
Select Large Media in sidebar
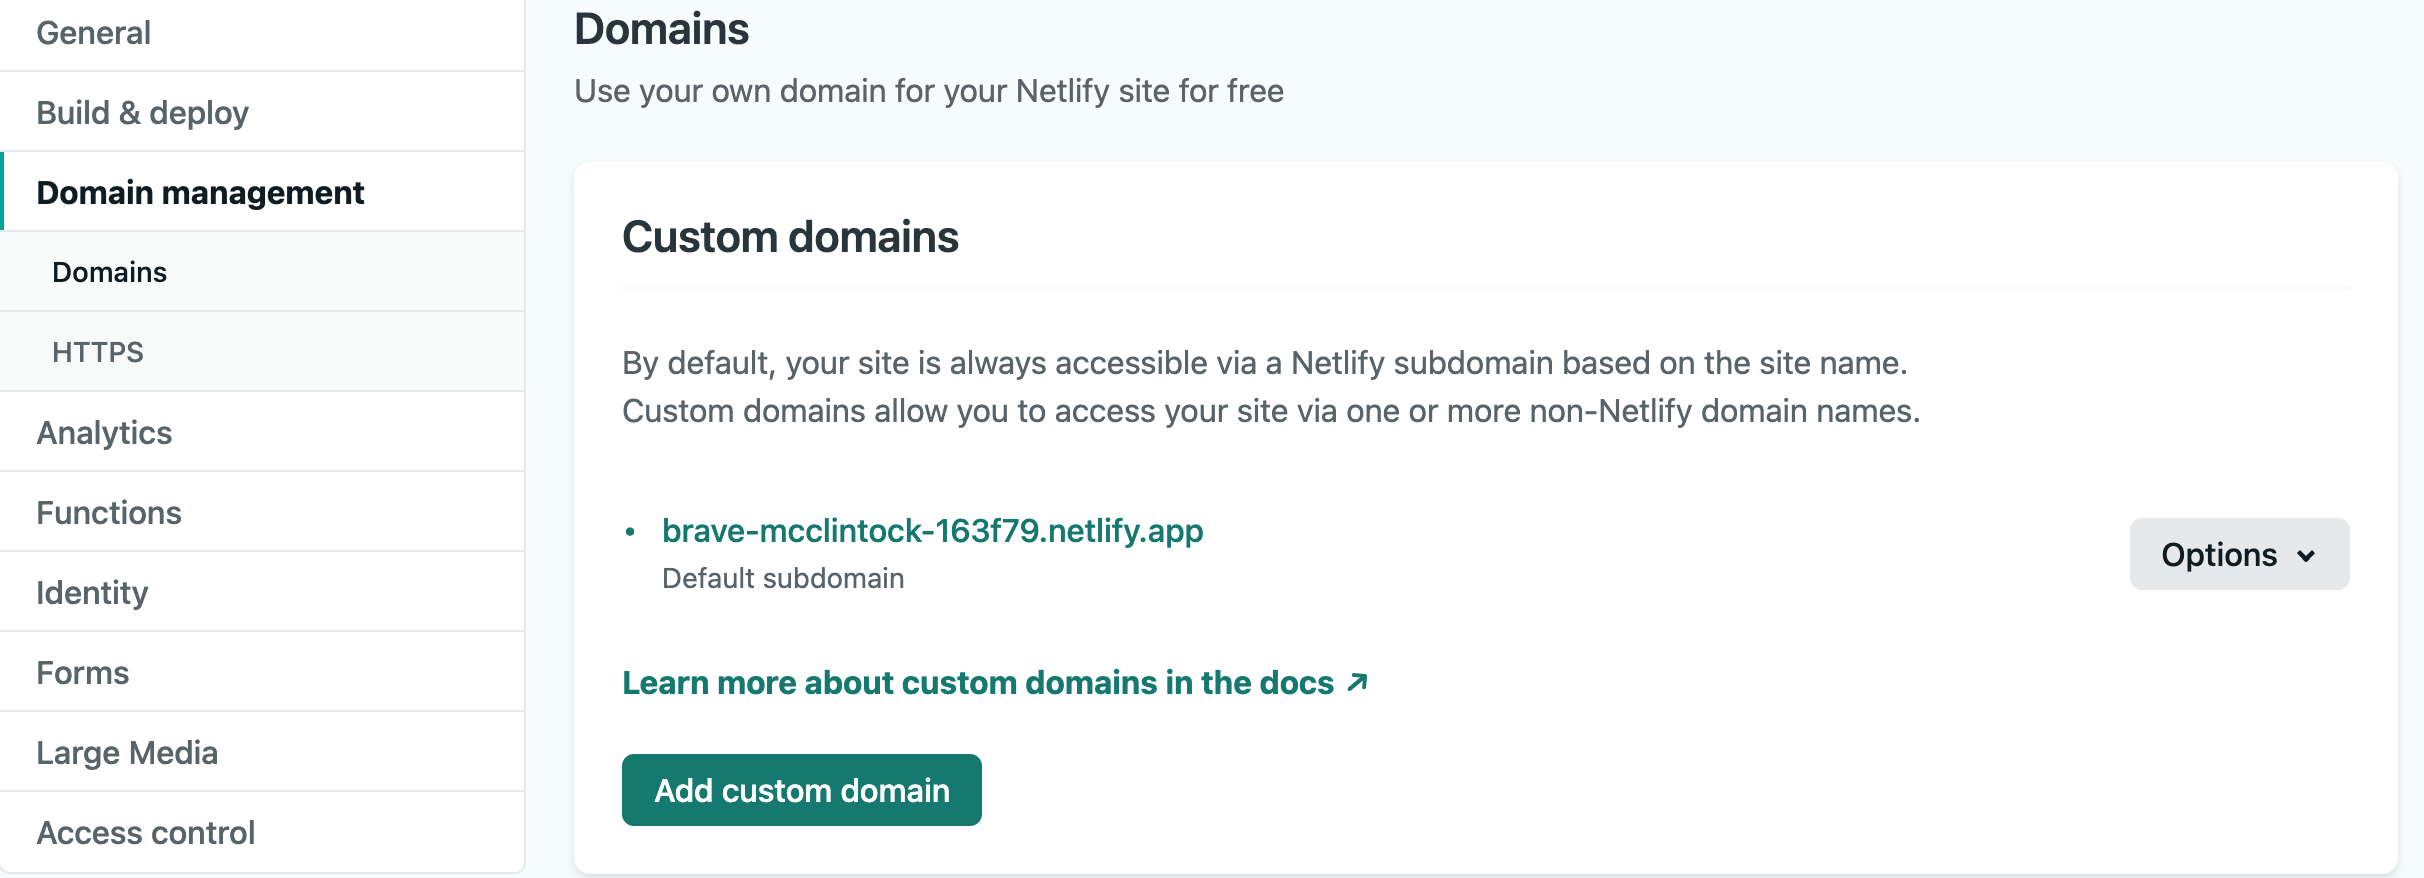(x=127, y=753)
